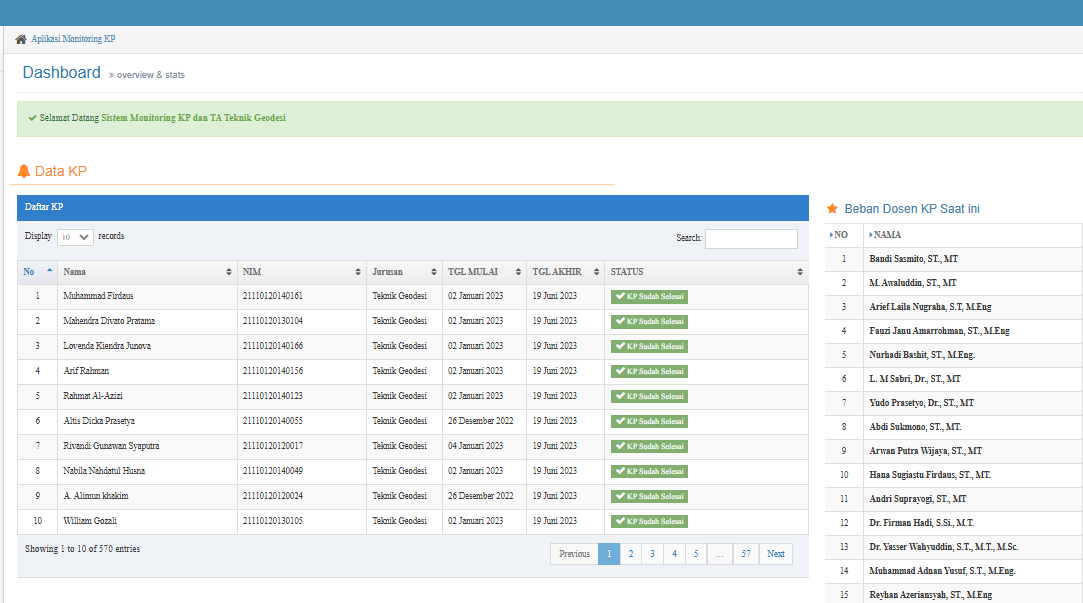
Task: Click KP Sudah Selesai badge for Rivandi Gunawan Syaputra
Action: click(649, 446)
